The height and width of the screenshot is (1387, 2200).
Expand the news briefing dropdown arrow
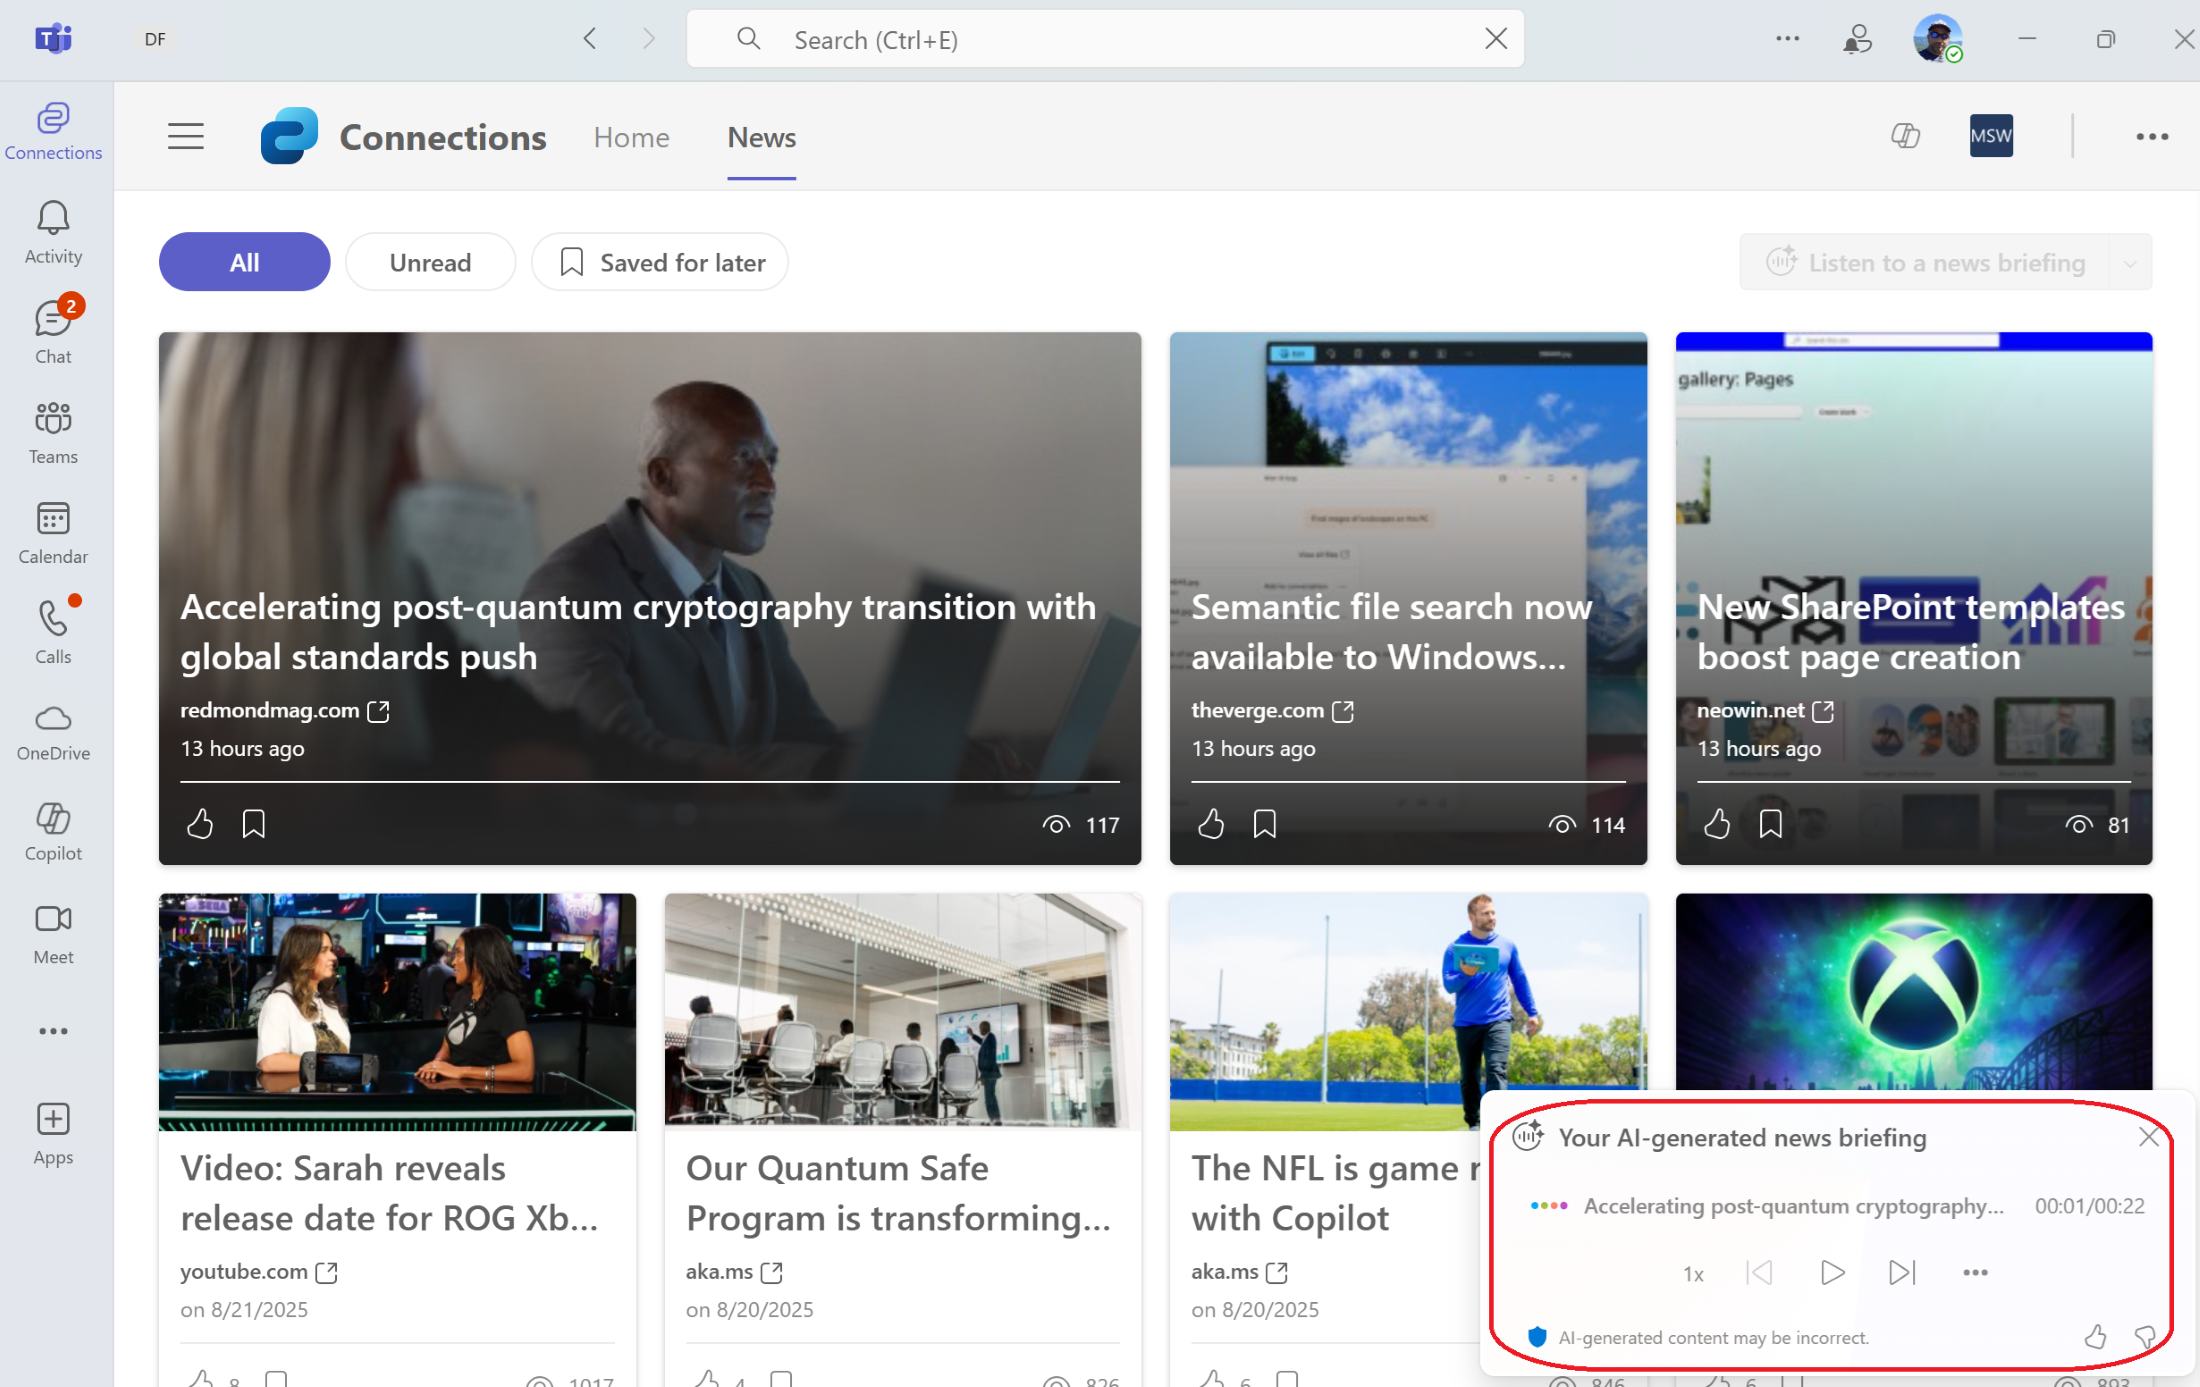coord(2130,263)
